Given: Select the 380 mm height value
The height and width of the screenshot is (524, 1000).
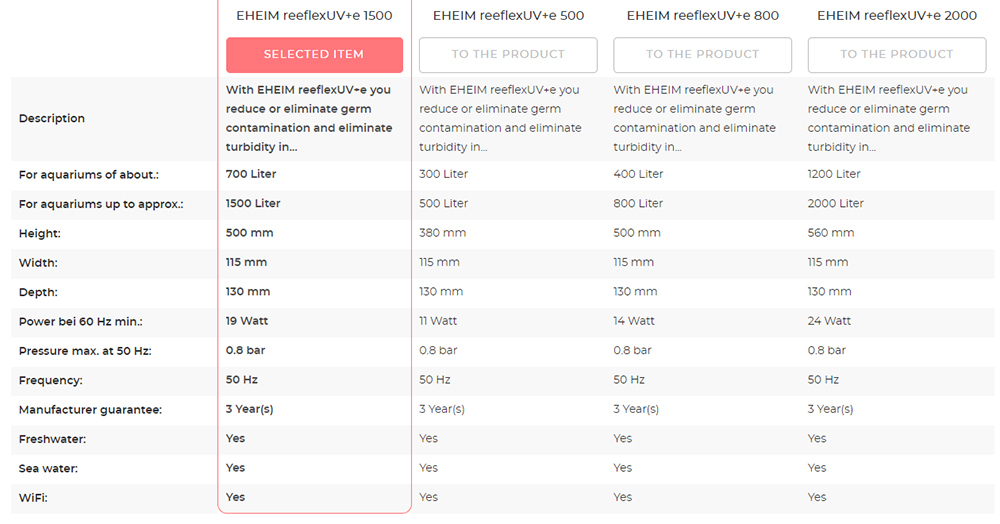Looking at the screenshot, I should 442,233.
